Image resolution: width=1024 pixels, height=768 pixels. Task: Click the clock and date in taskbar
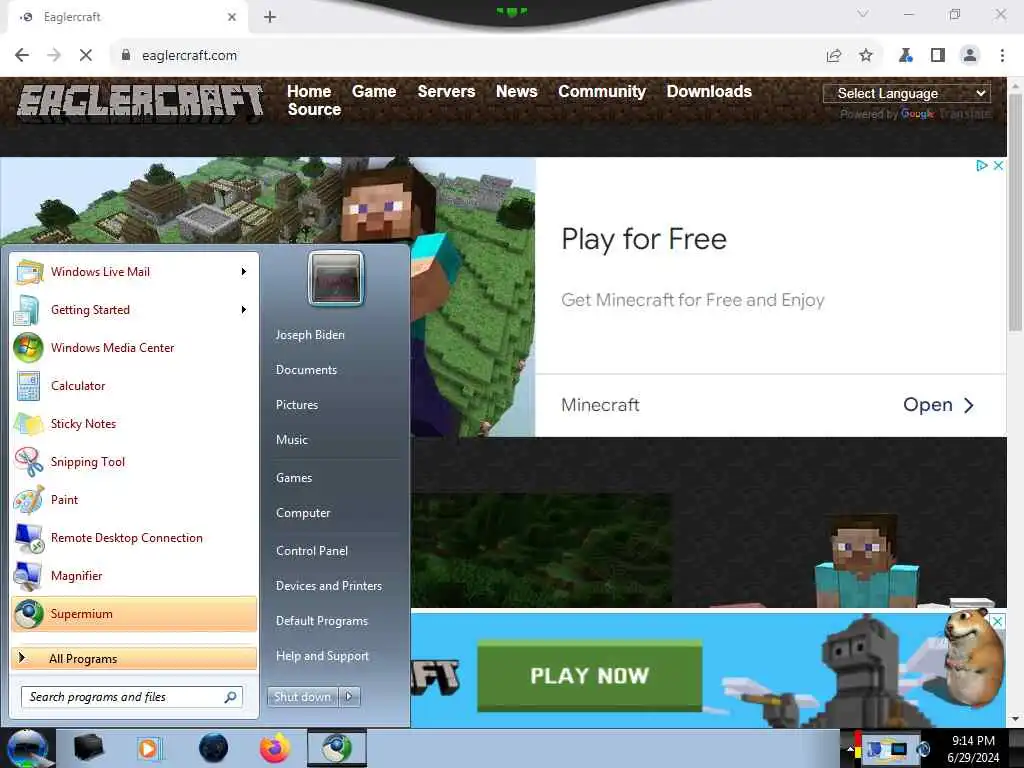(x=973, y=748)
